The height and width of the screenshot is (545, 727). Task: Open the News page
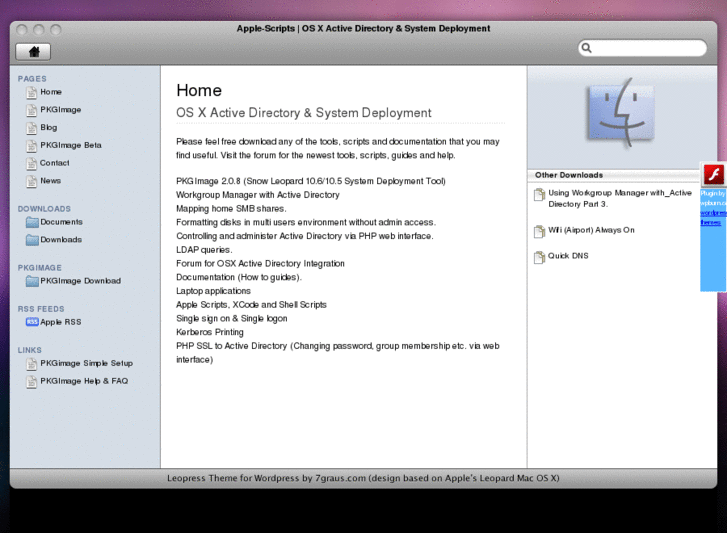(51, 181)
